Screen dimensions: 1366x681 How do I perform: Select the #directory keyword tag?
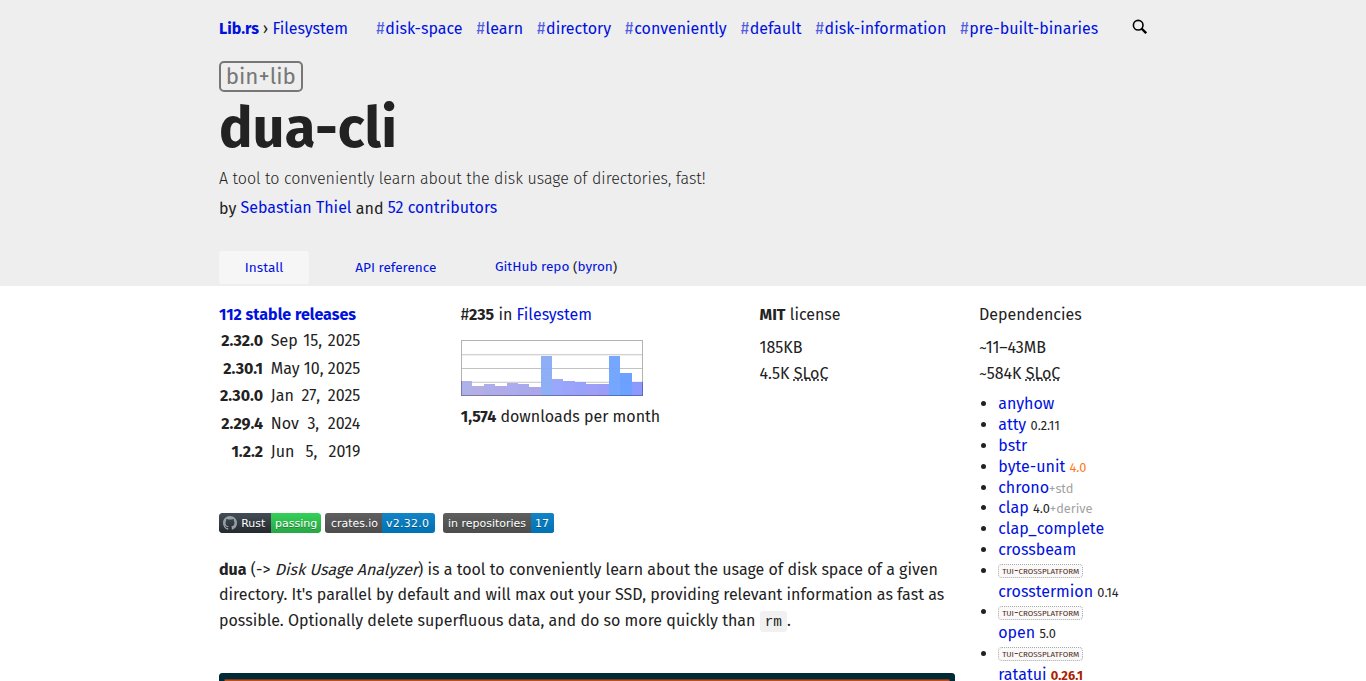574,28
